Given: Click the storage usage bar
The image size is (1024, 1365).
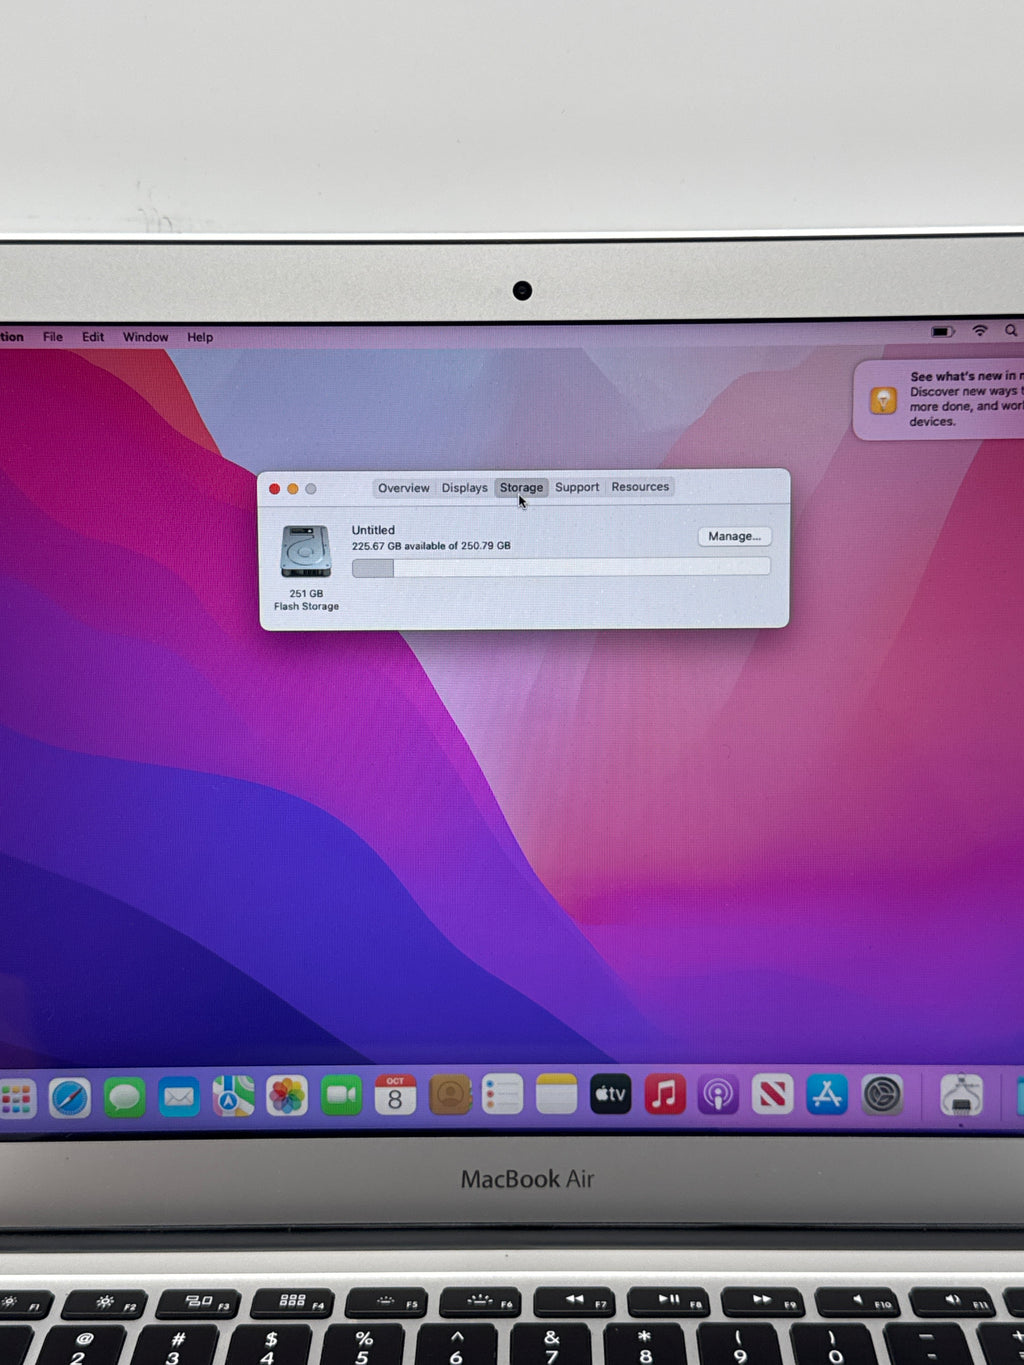Looking at the screenshot, I should pos(561,568).
